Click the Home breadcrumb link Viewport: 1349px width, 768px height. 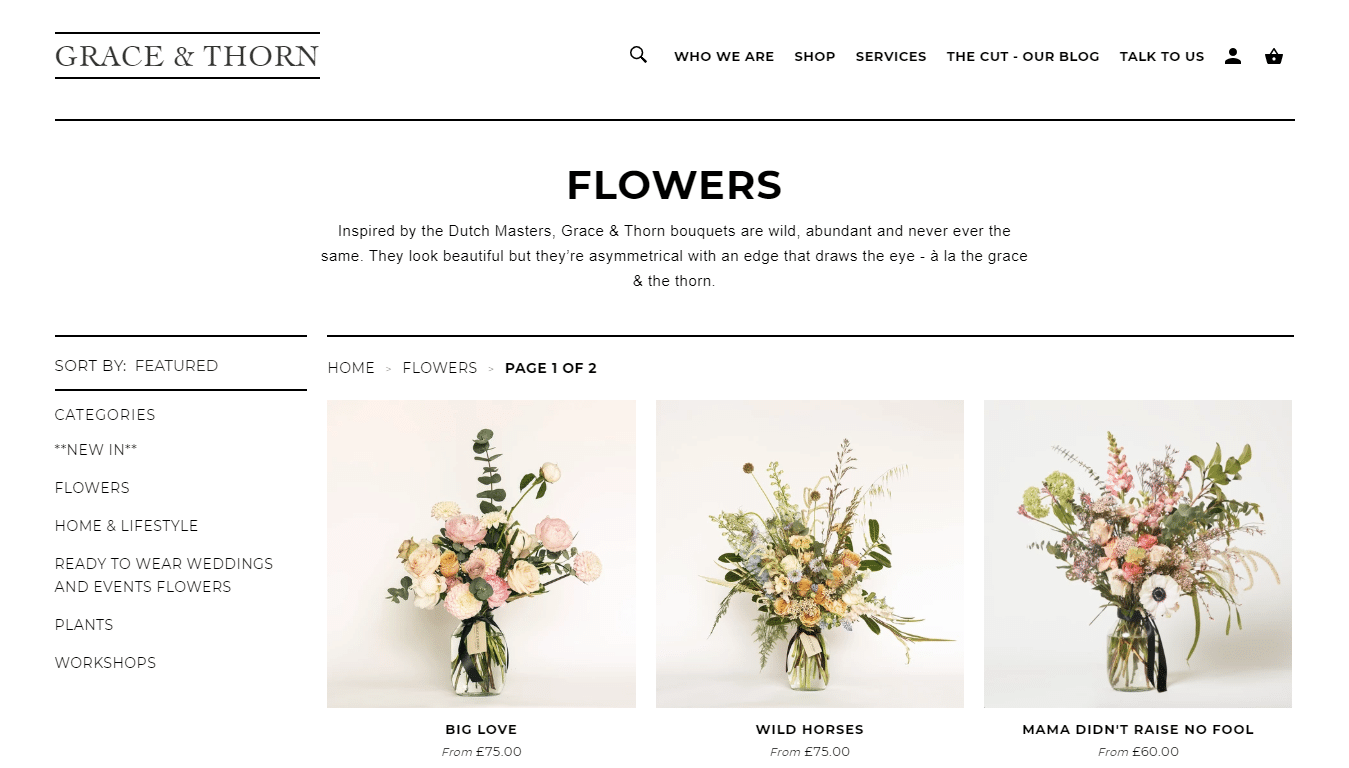(351, 368)
